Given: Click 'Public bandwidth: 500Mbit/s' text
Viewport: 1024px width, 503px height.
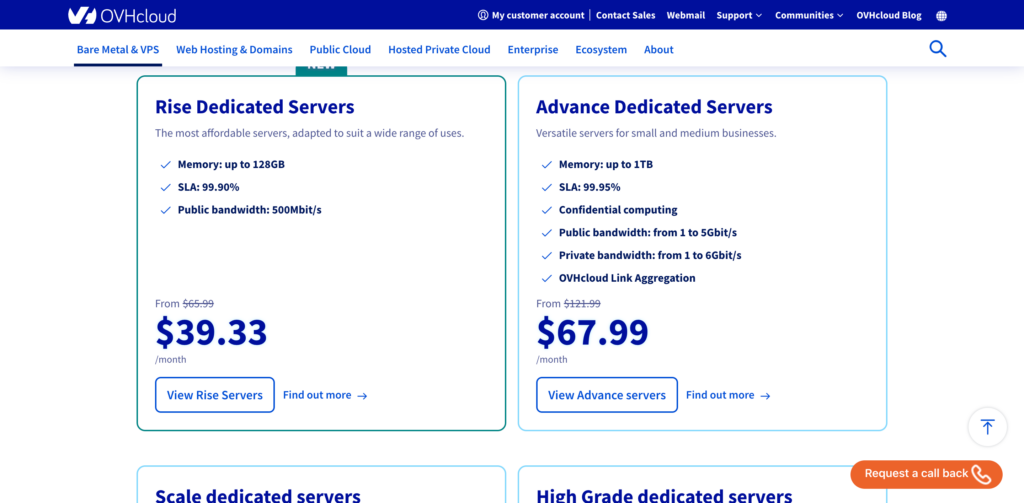Looking at the screenshot, I should [x=249, y=210].
